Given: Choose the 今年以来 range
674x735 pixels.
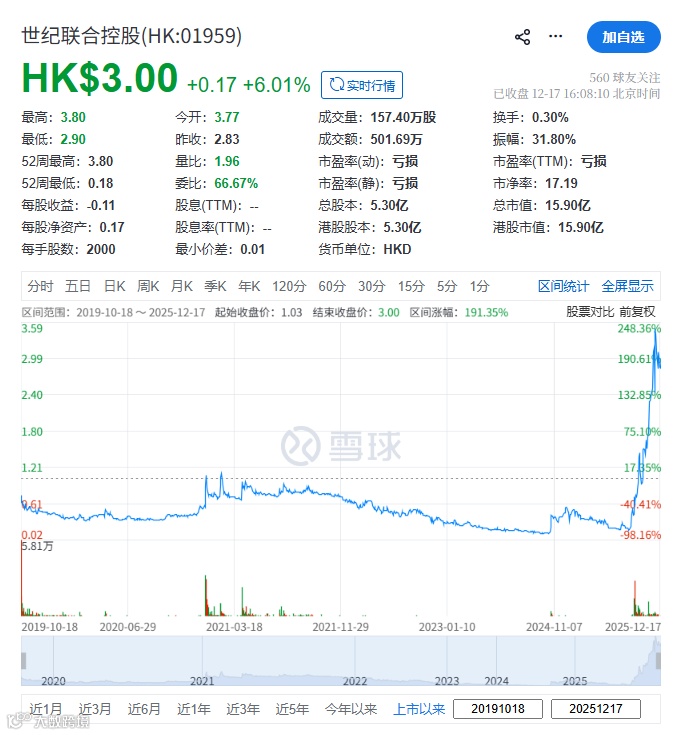Looking at the screenshot, I should coord(351,709).
